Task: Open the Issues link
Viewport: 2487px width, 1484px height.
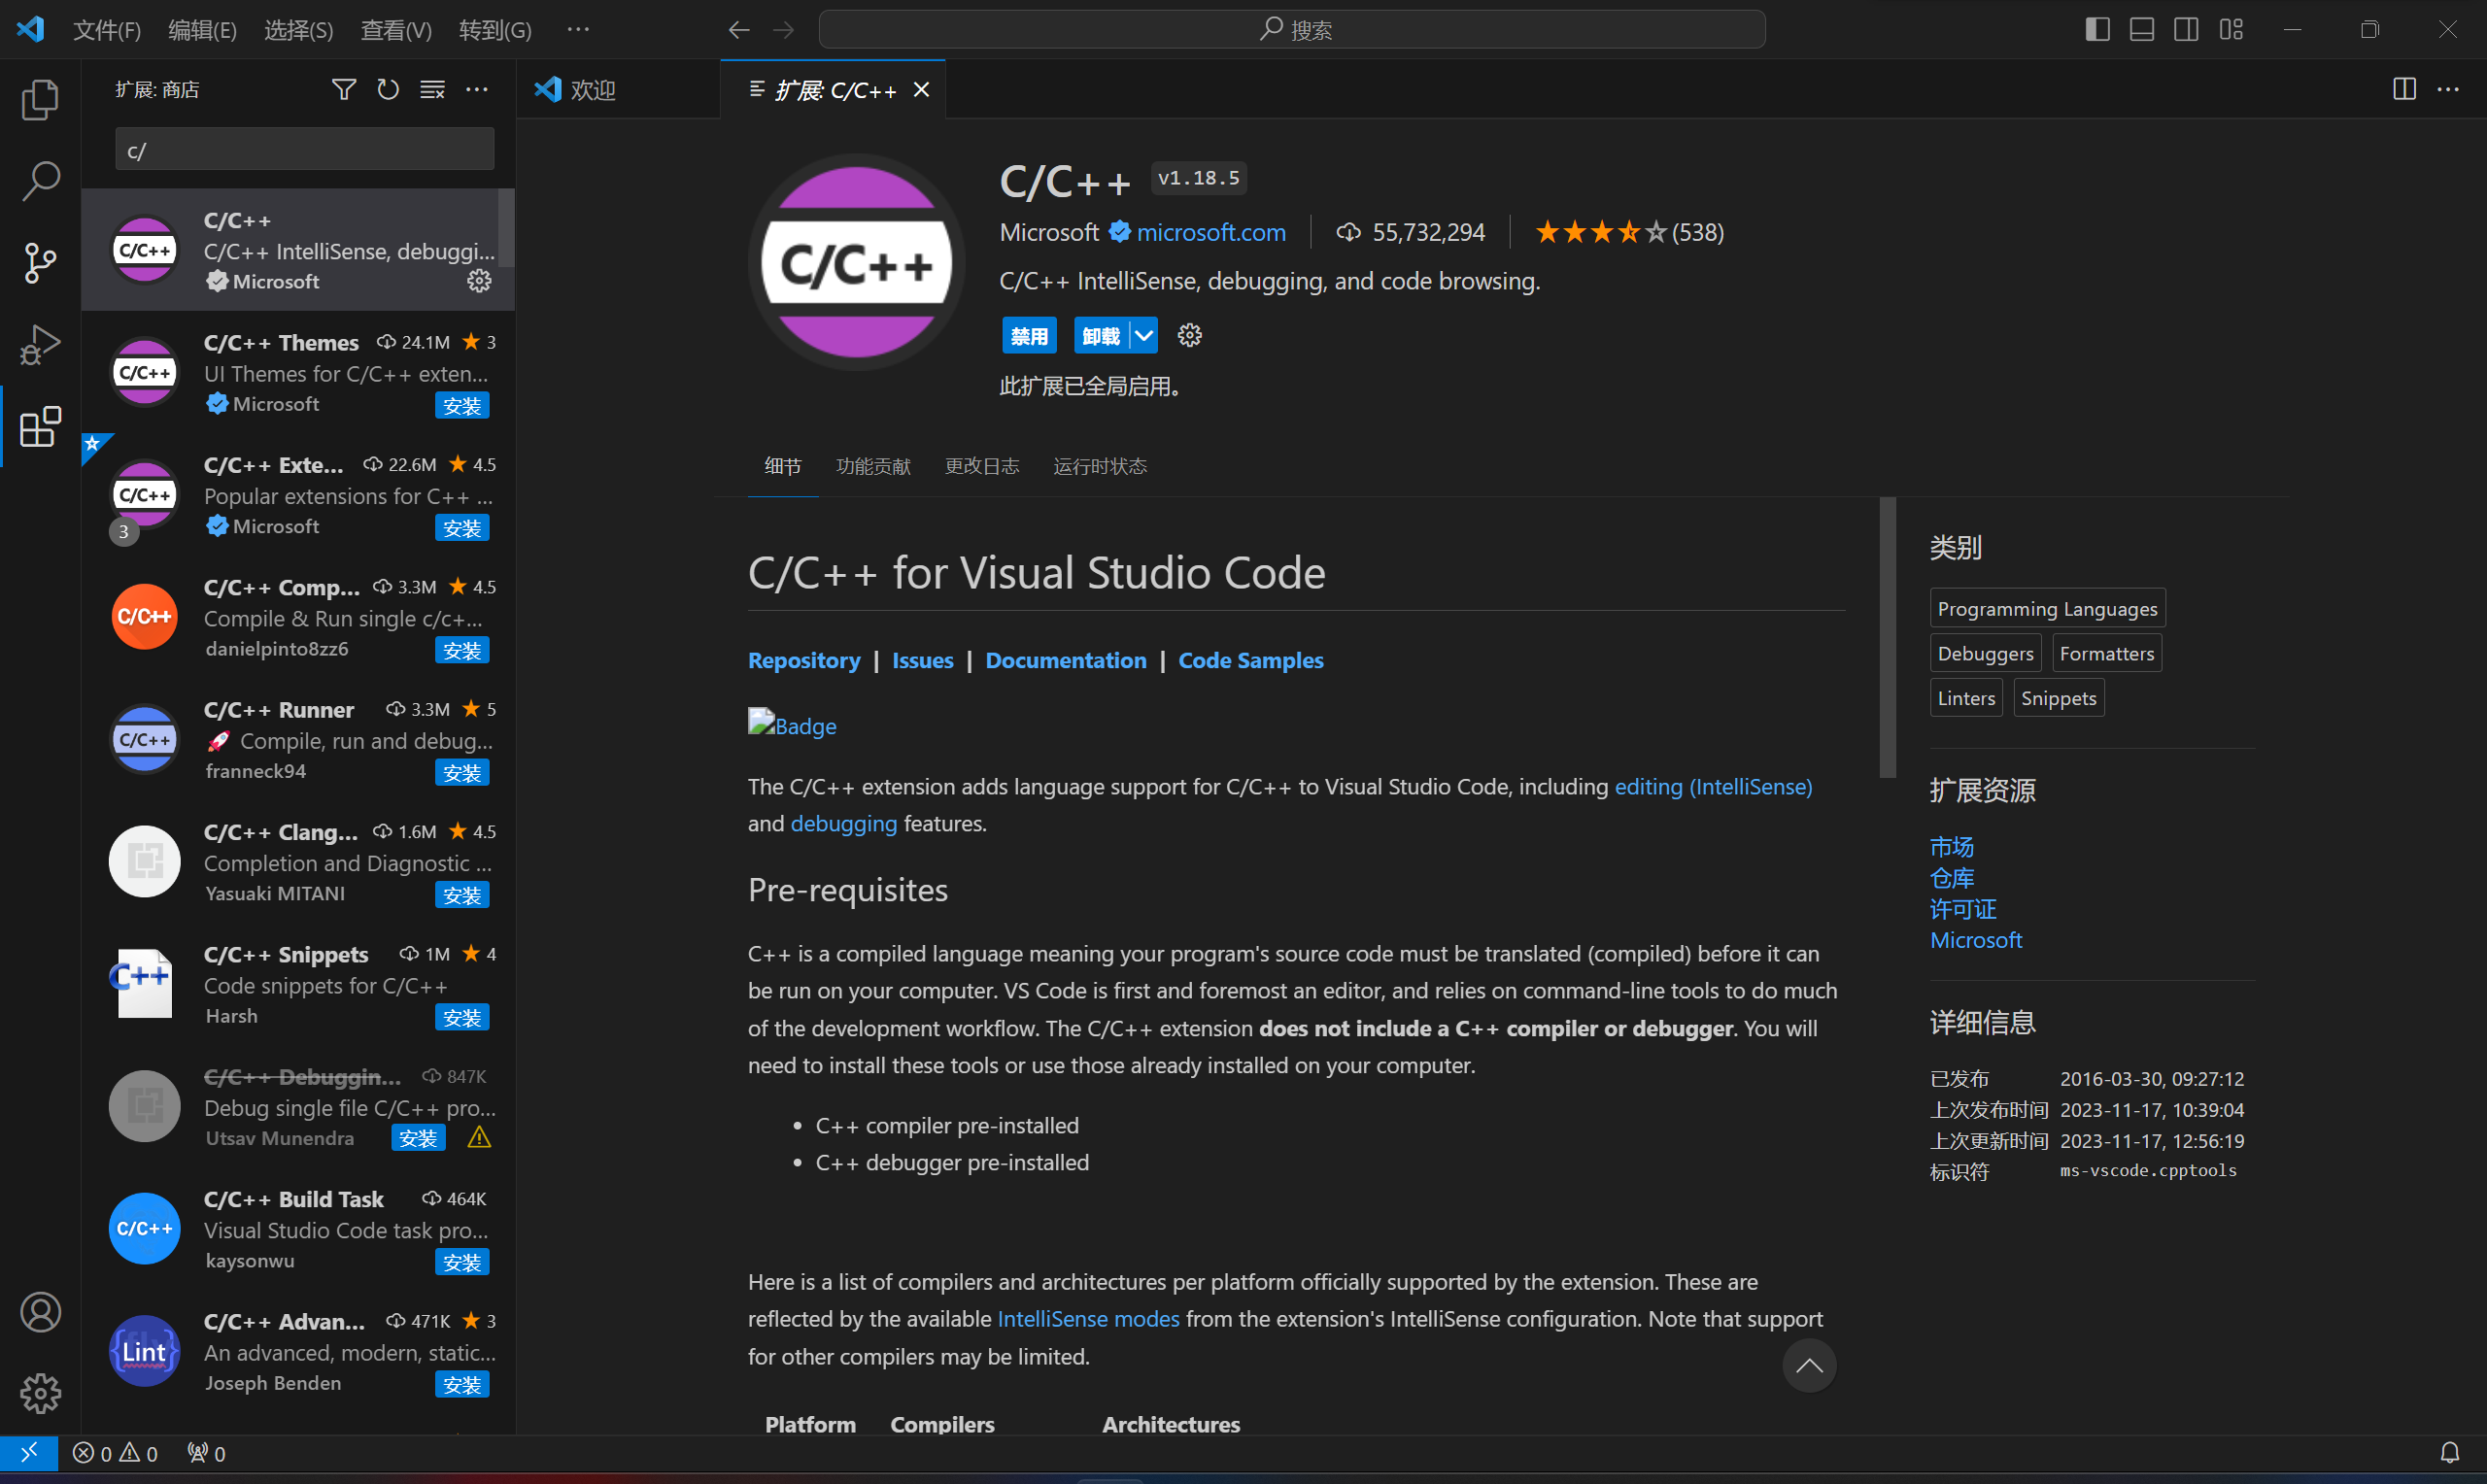Action: tap(922, 660)
